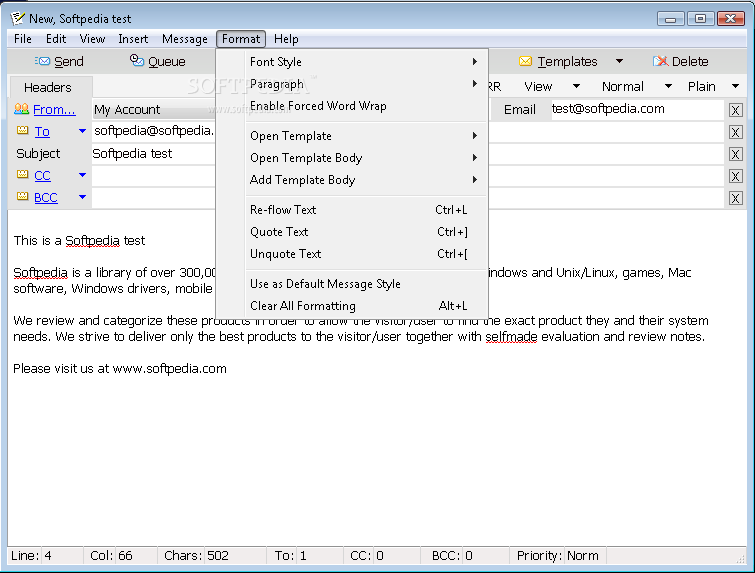Remove the From row with its X box
Screen dimensions: 755x573
coord(735,110)
